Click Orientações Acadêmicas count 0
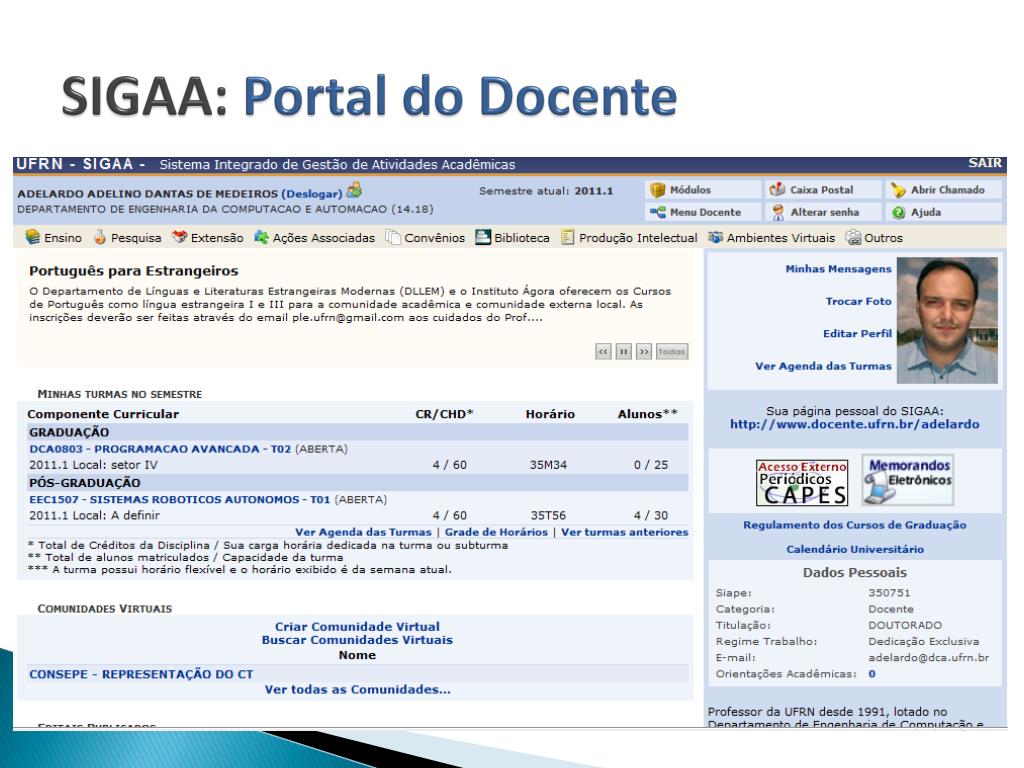 [x=872, y=674]
